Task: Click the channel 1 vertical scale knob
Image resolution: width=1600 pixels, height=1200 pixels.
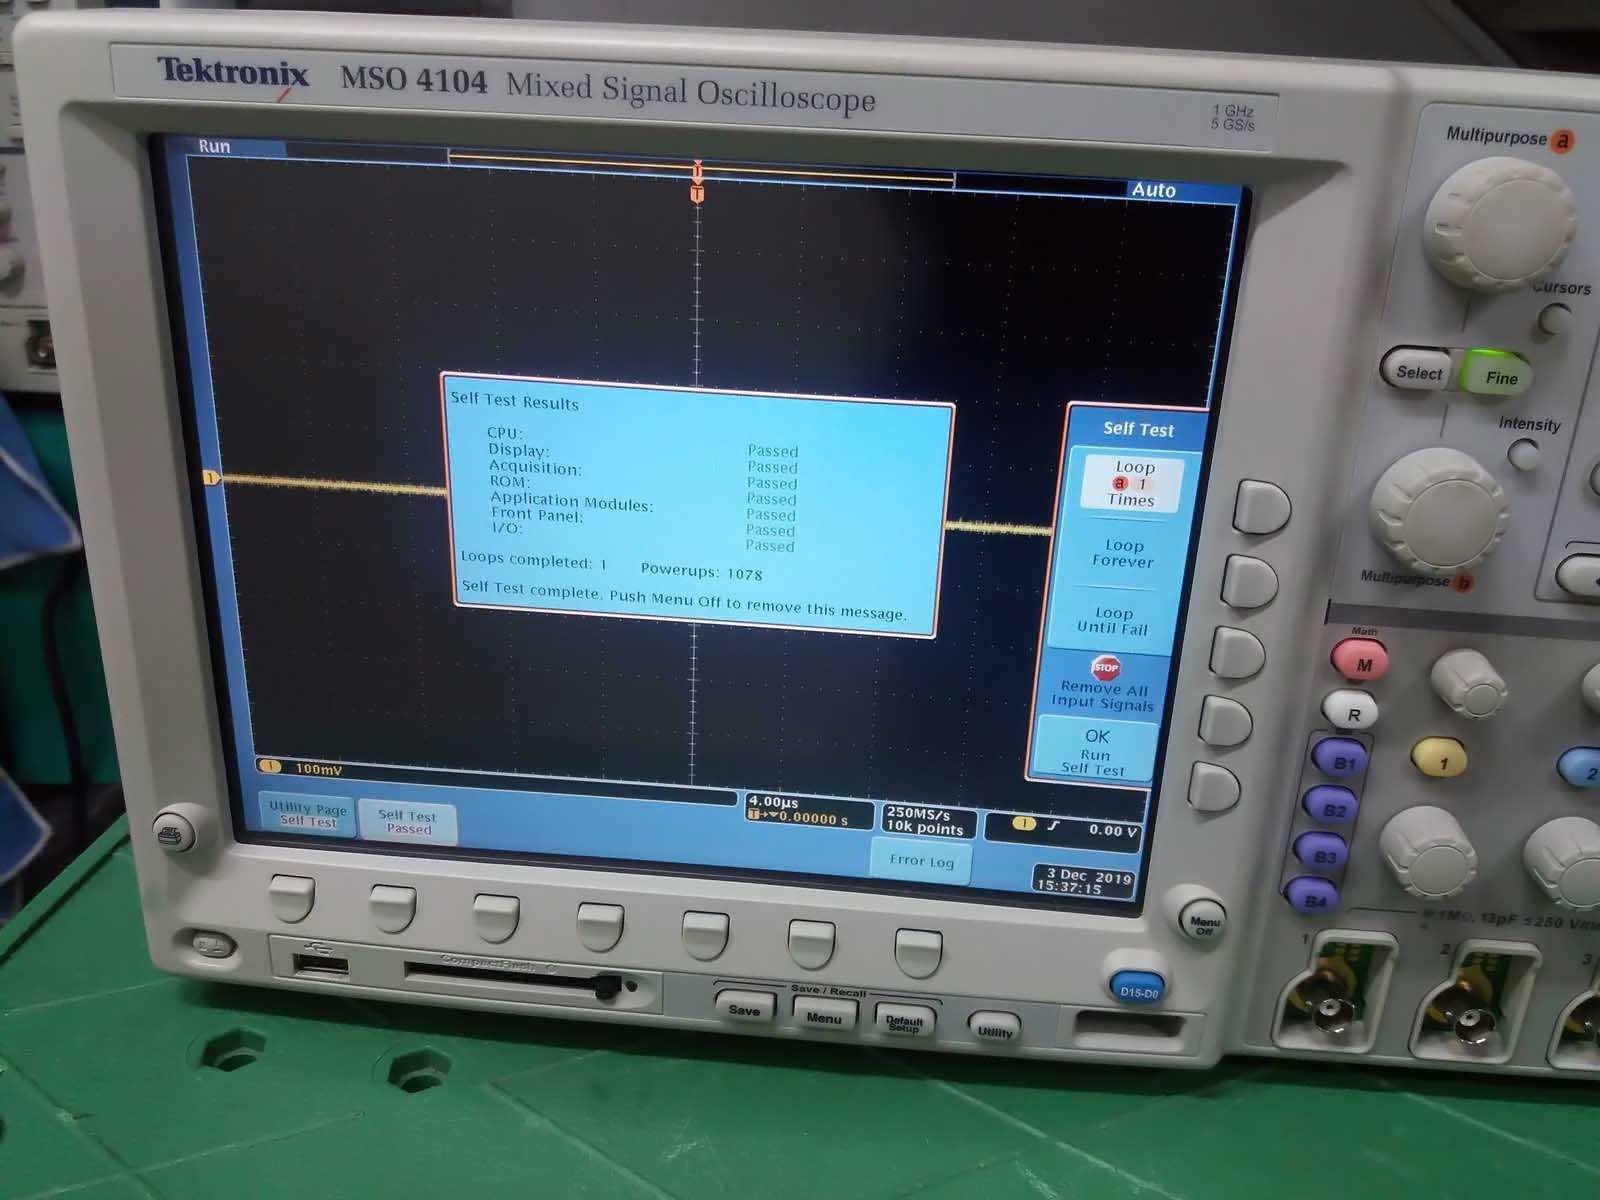Action: tap(1427, 852)
